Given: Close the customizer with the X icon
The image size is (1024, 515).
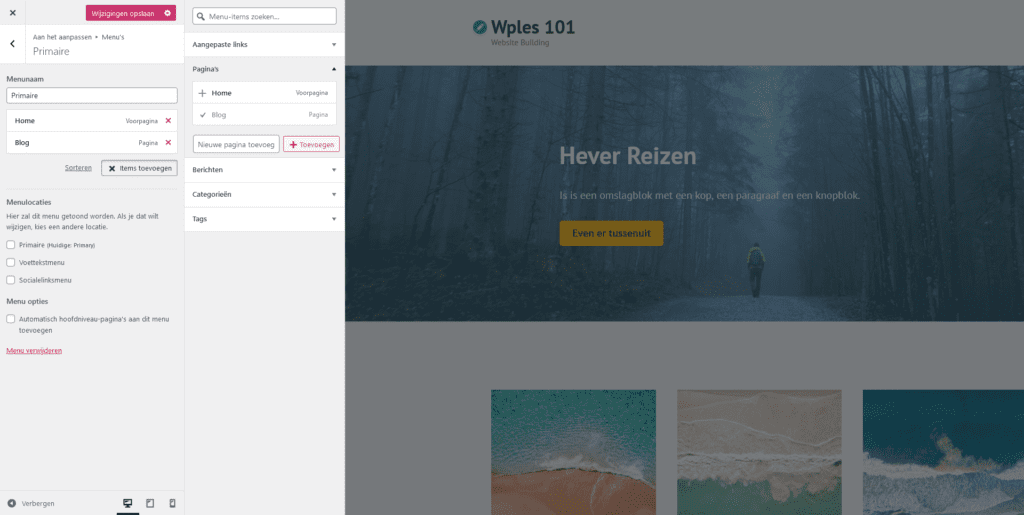Looking at the screenshot, I should [x=12, y=12].
